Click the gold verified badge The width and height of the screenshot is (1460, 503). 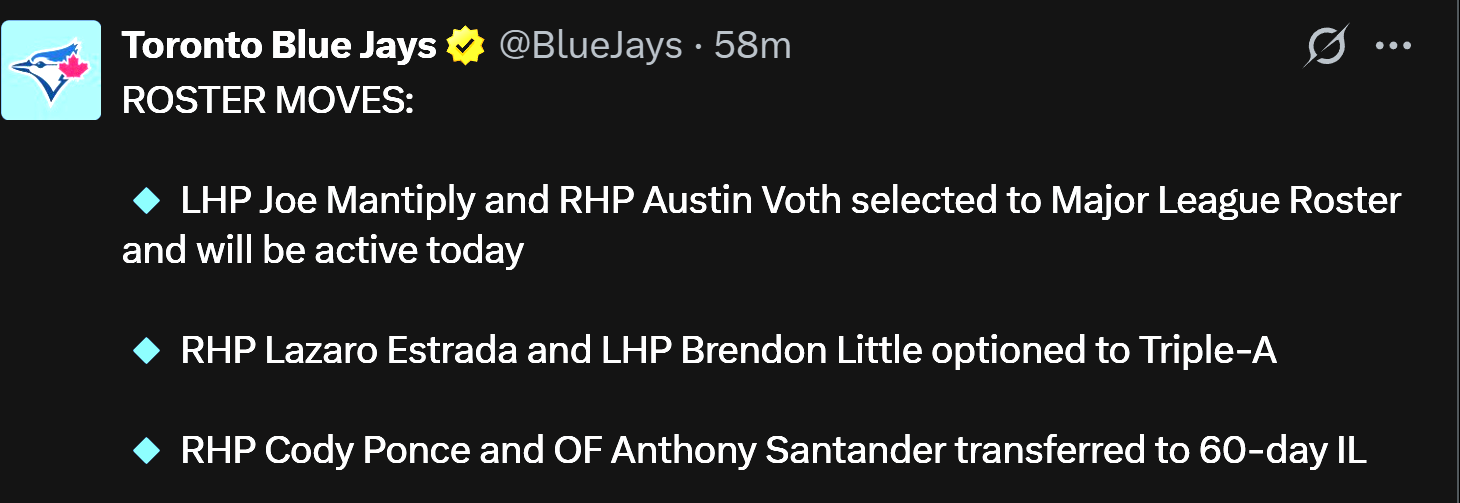tap(465, 45)
